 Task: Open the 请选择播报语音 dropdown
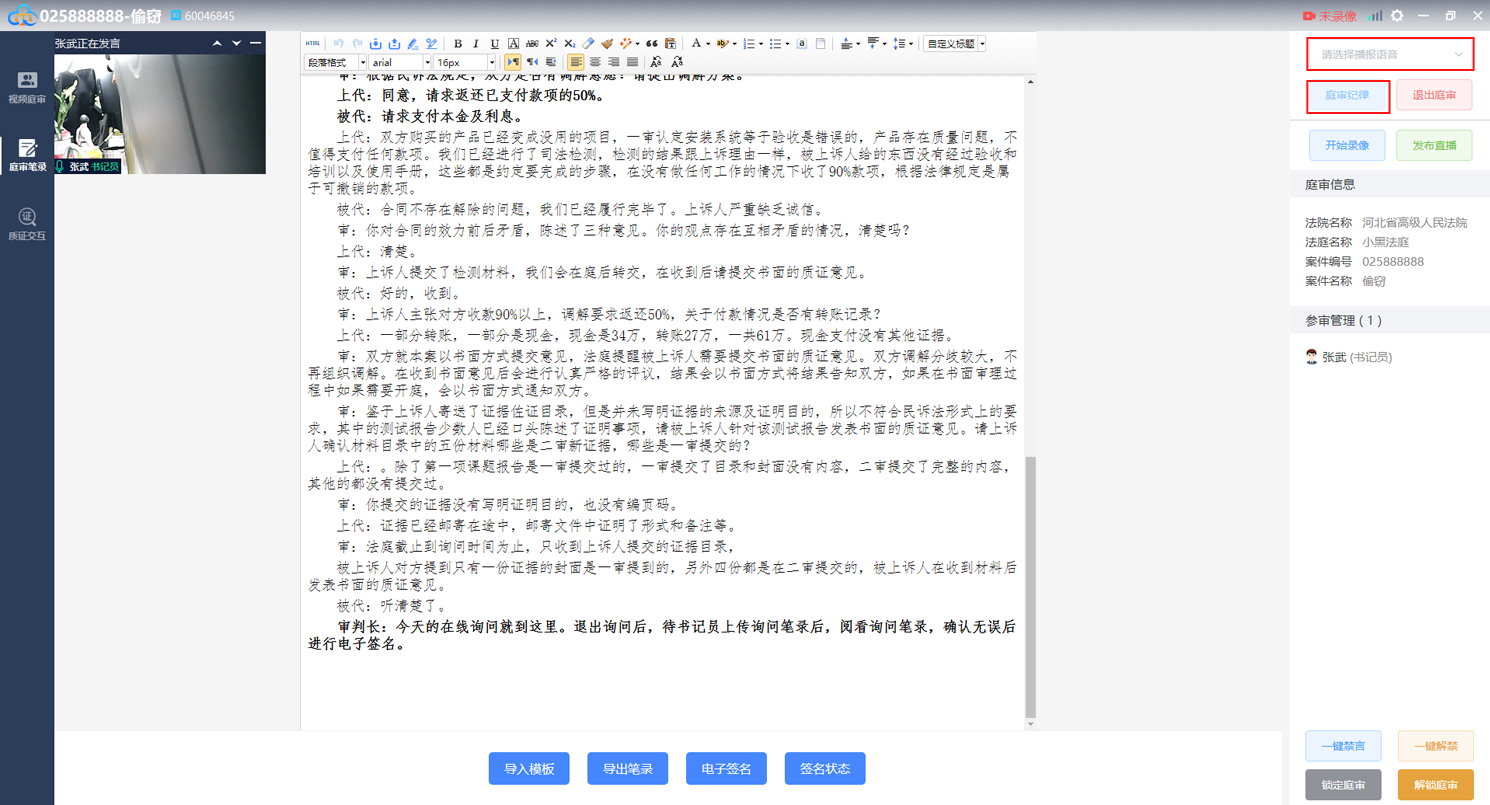(1390, 54)
